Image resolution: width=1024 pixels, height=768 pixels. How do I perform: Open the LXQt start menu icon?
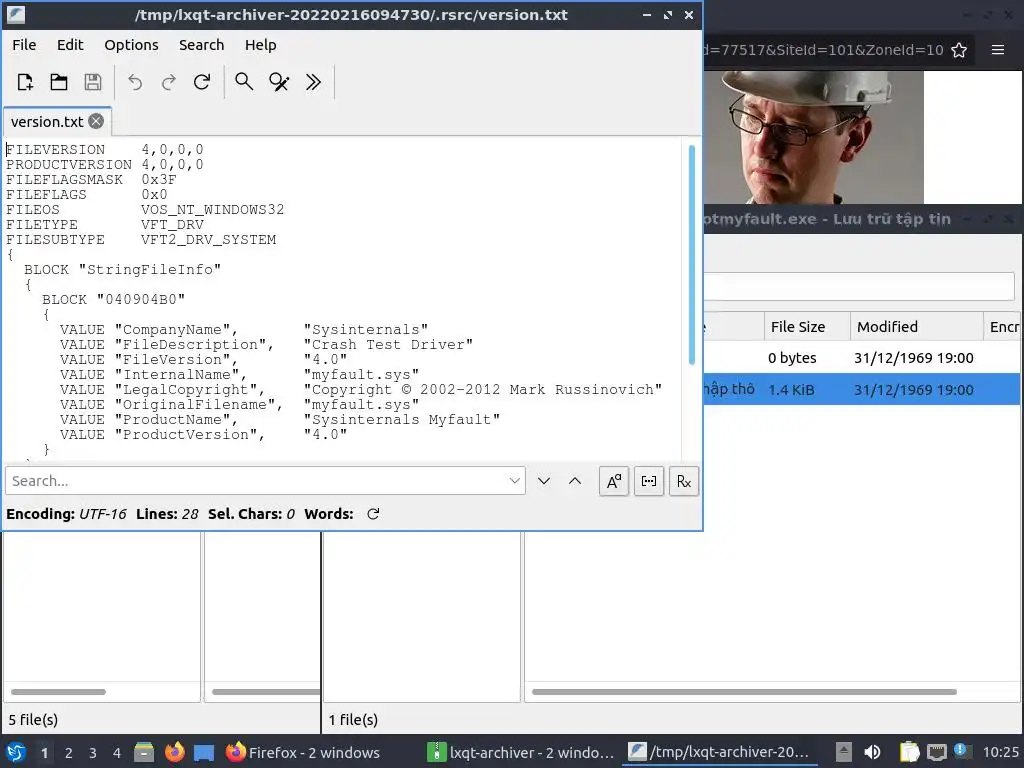pos(16,752)
